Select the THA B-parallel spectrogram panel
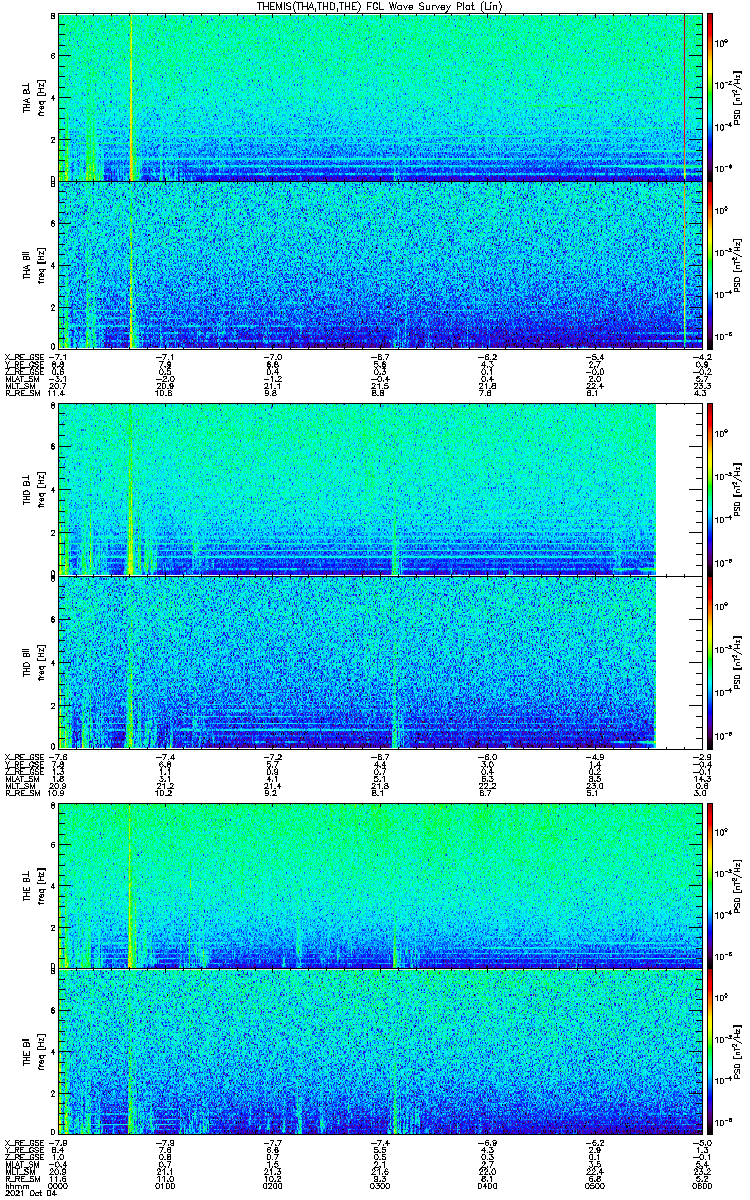750x1200 pixels. [380, 265]
